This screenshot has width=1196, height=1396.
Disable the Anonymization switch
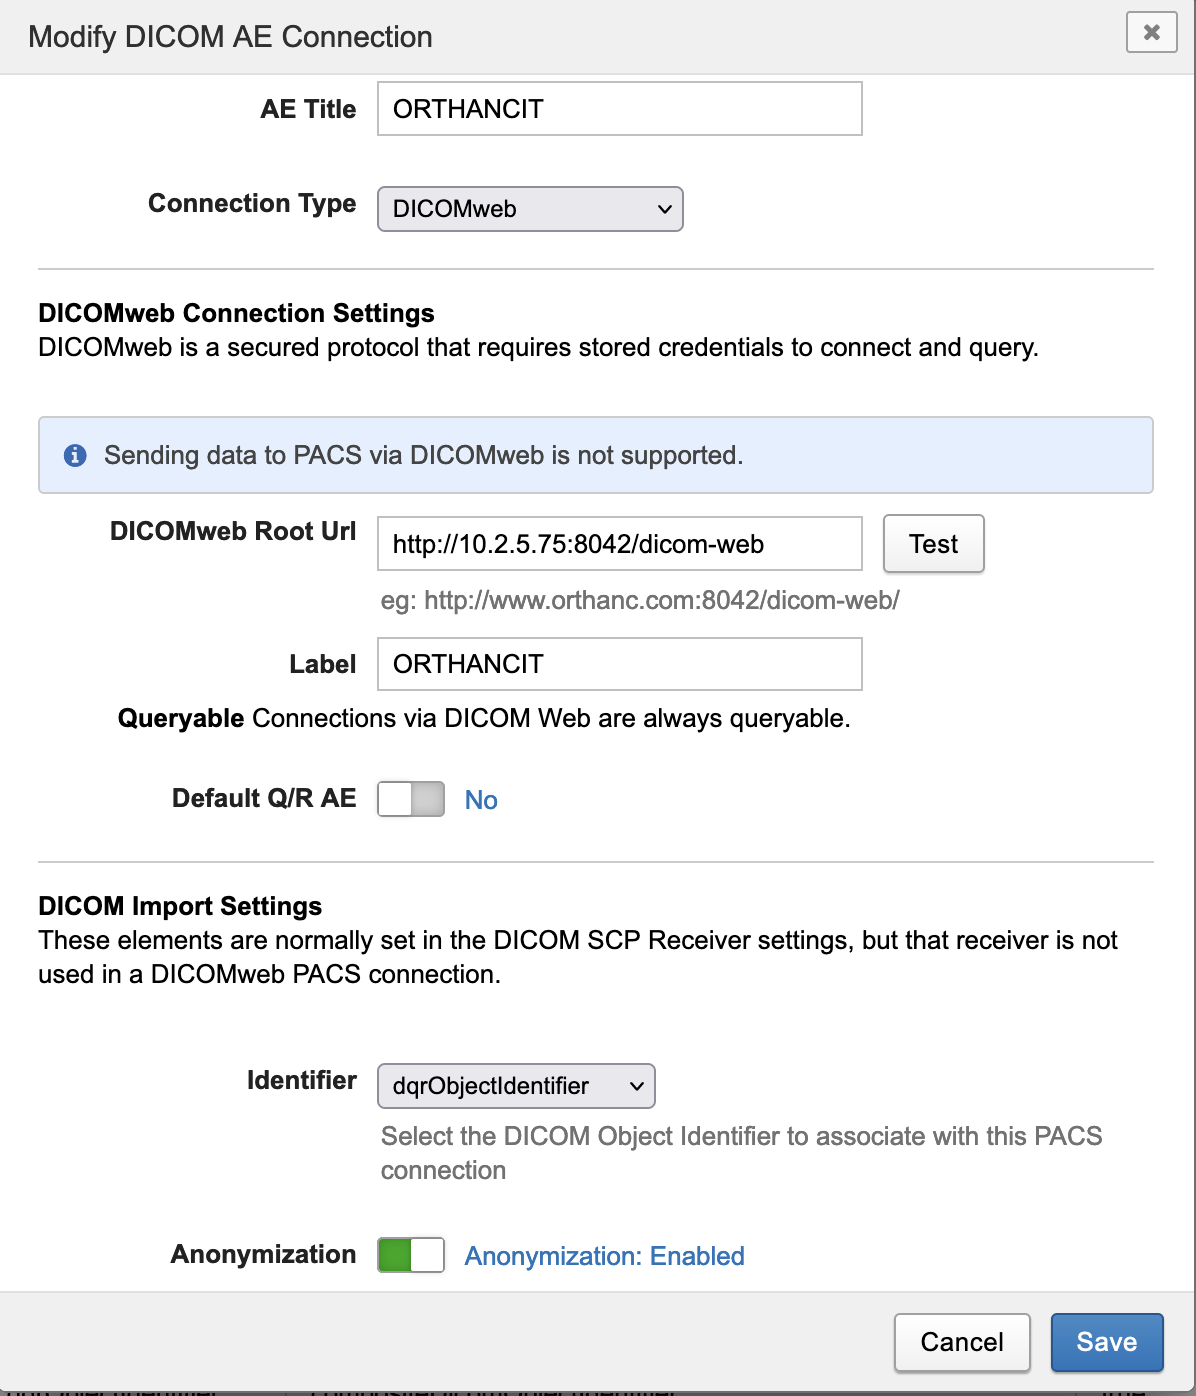tap(411, 1255)
